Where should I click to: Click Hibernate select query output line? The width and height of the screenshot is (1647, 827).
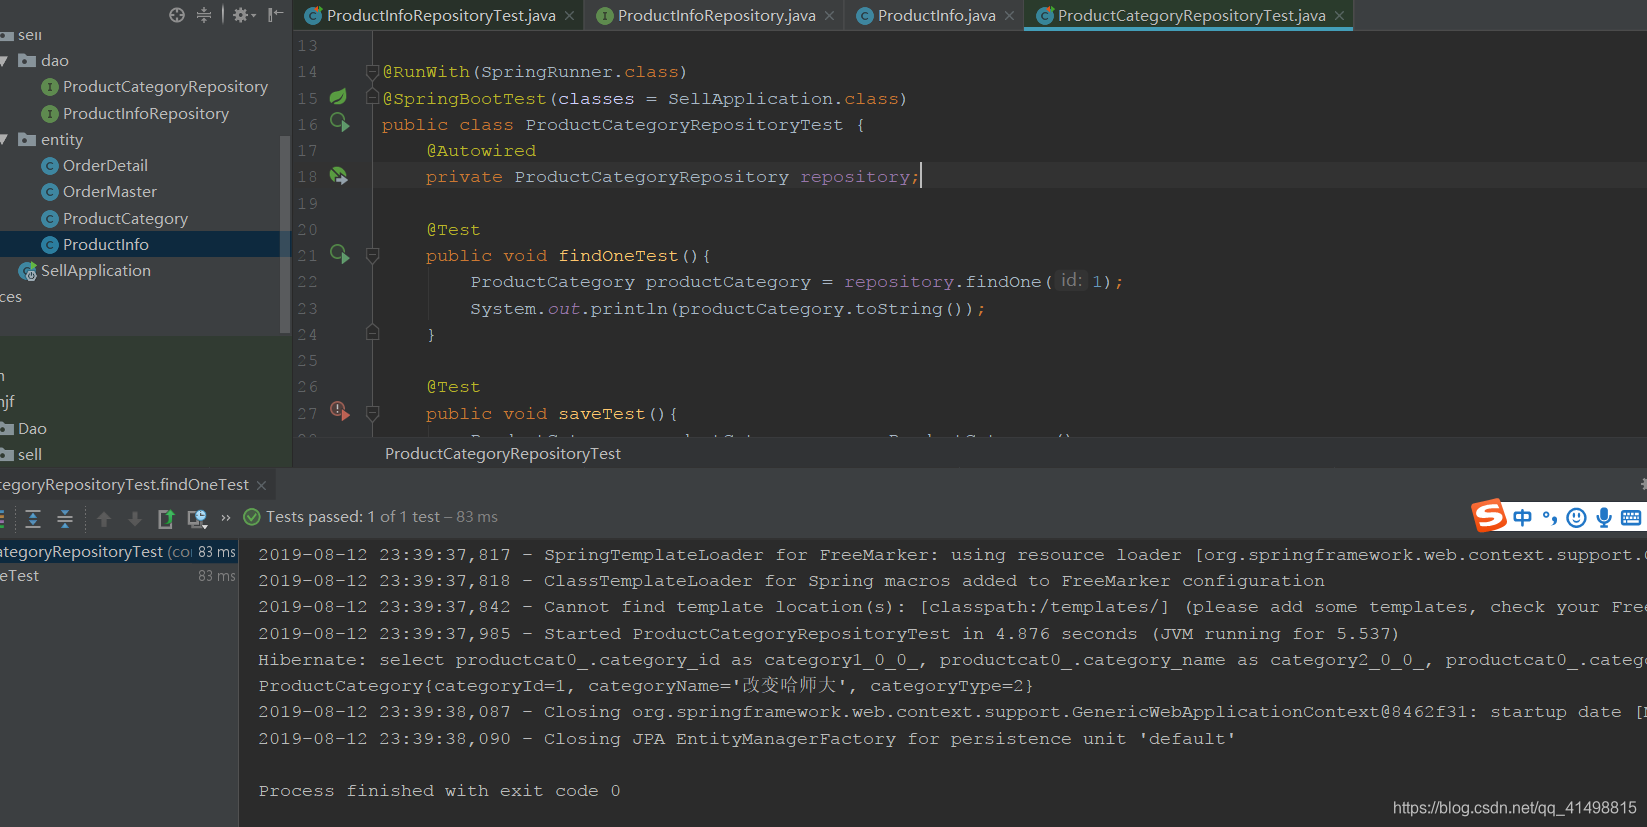coord(951,660)
